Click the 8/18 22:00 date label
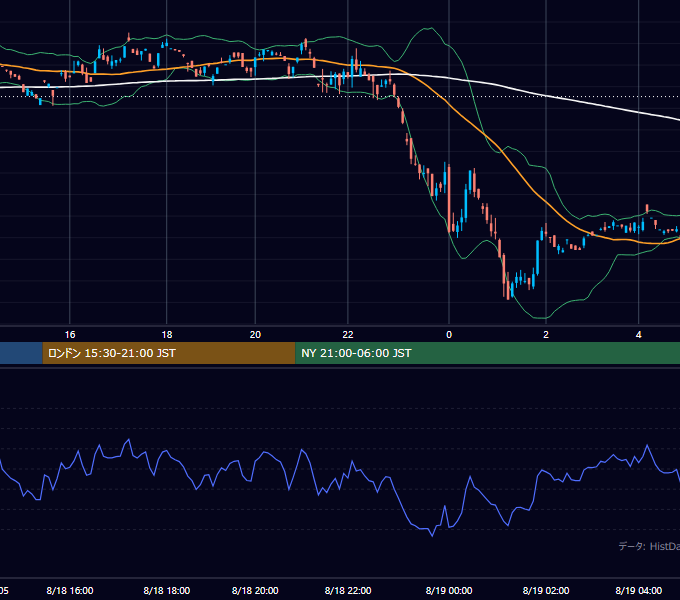680x600 pixels. pyautogui.click(x=348, y=590)
